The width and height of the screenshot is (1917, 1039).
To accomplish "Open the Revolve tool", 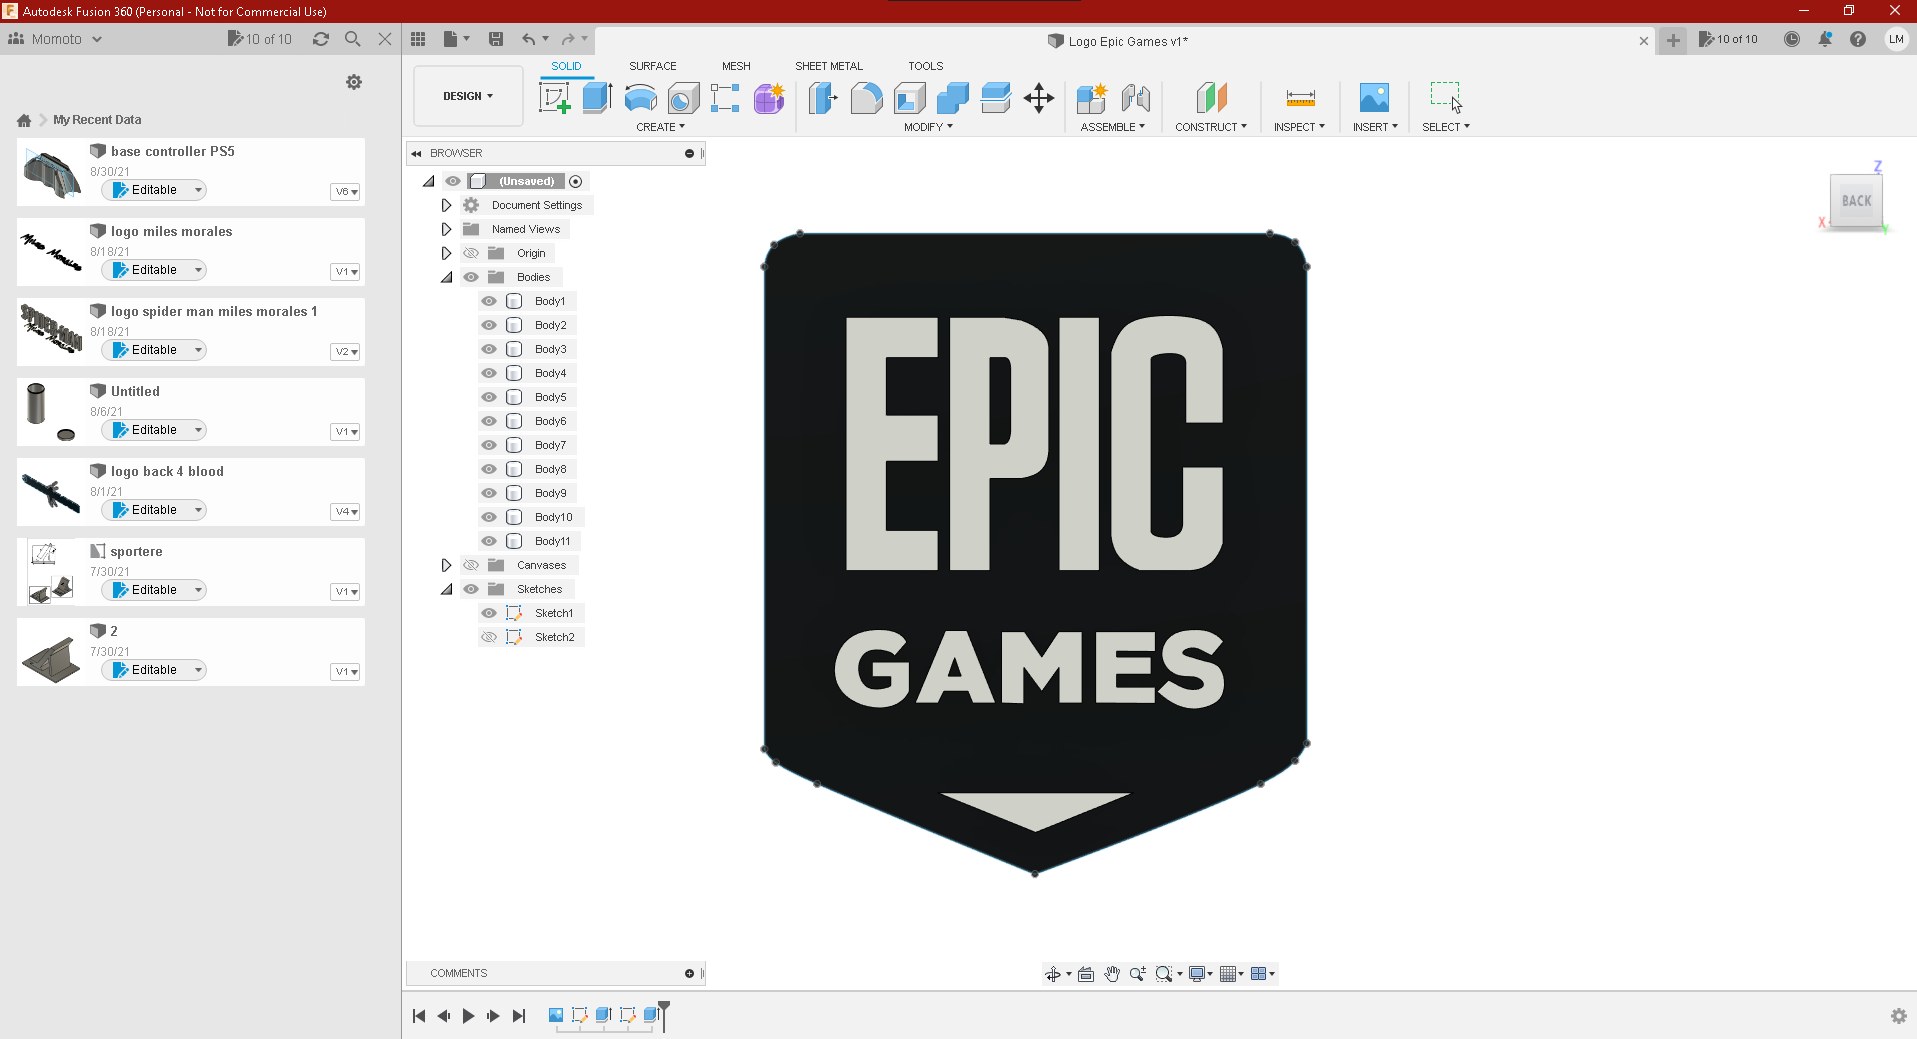I will 639,98.
